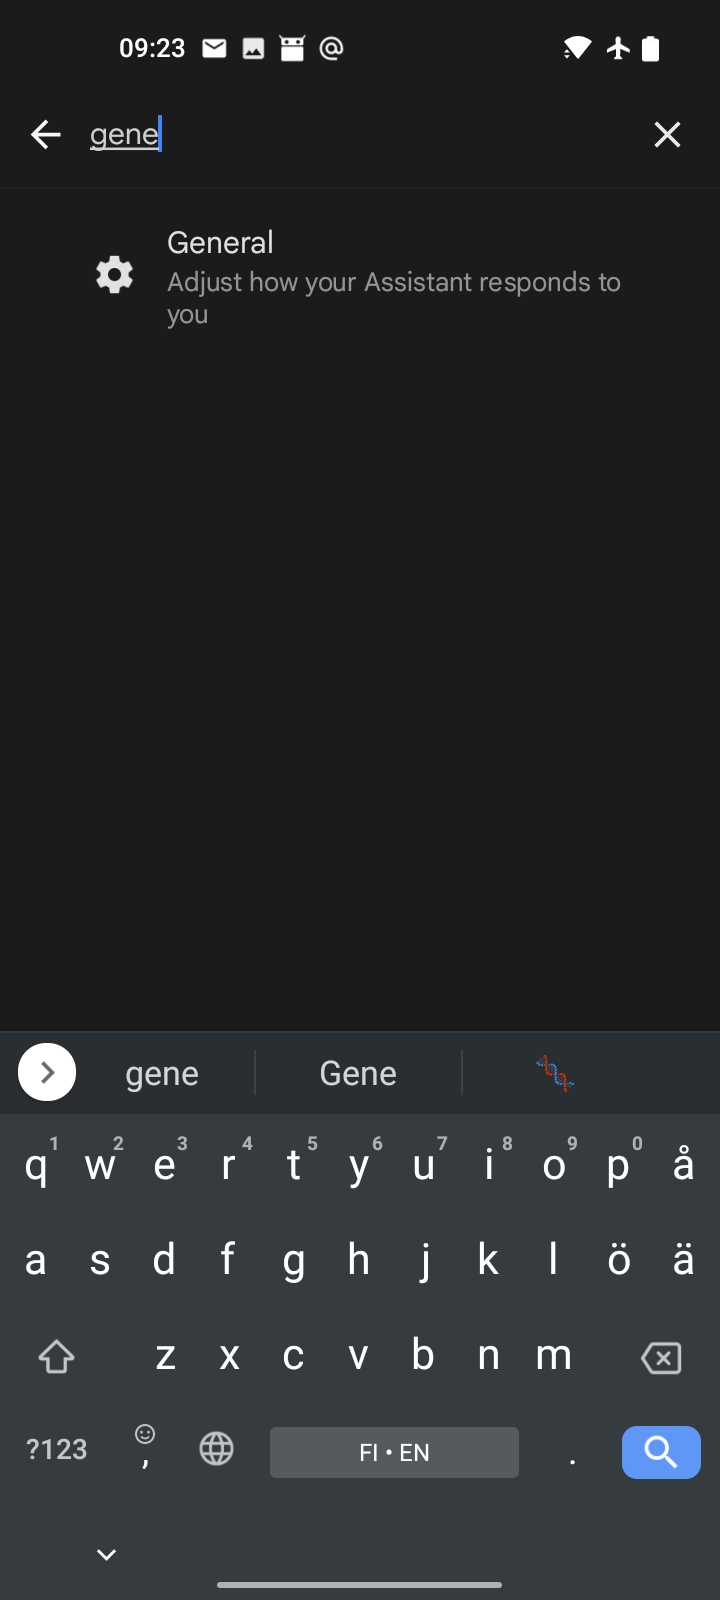Image resolution: width=720 pixels, height=1600 pixels.
Task: Insert the DNA emoji suggestion
Action: tap(555, 1073)
